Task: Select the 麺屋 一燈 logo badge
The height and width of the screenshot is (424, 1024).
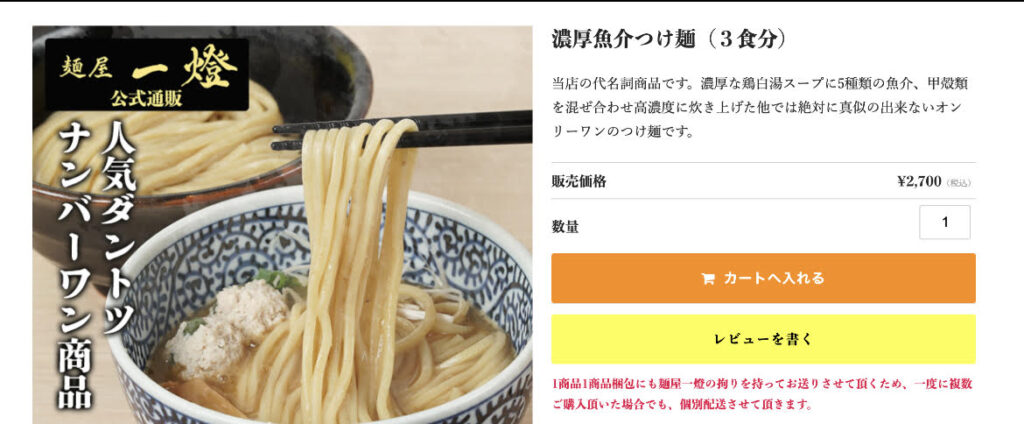Action: tap(147, 74)
